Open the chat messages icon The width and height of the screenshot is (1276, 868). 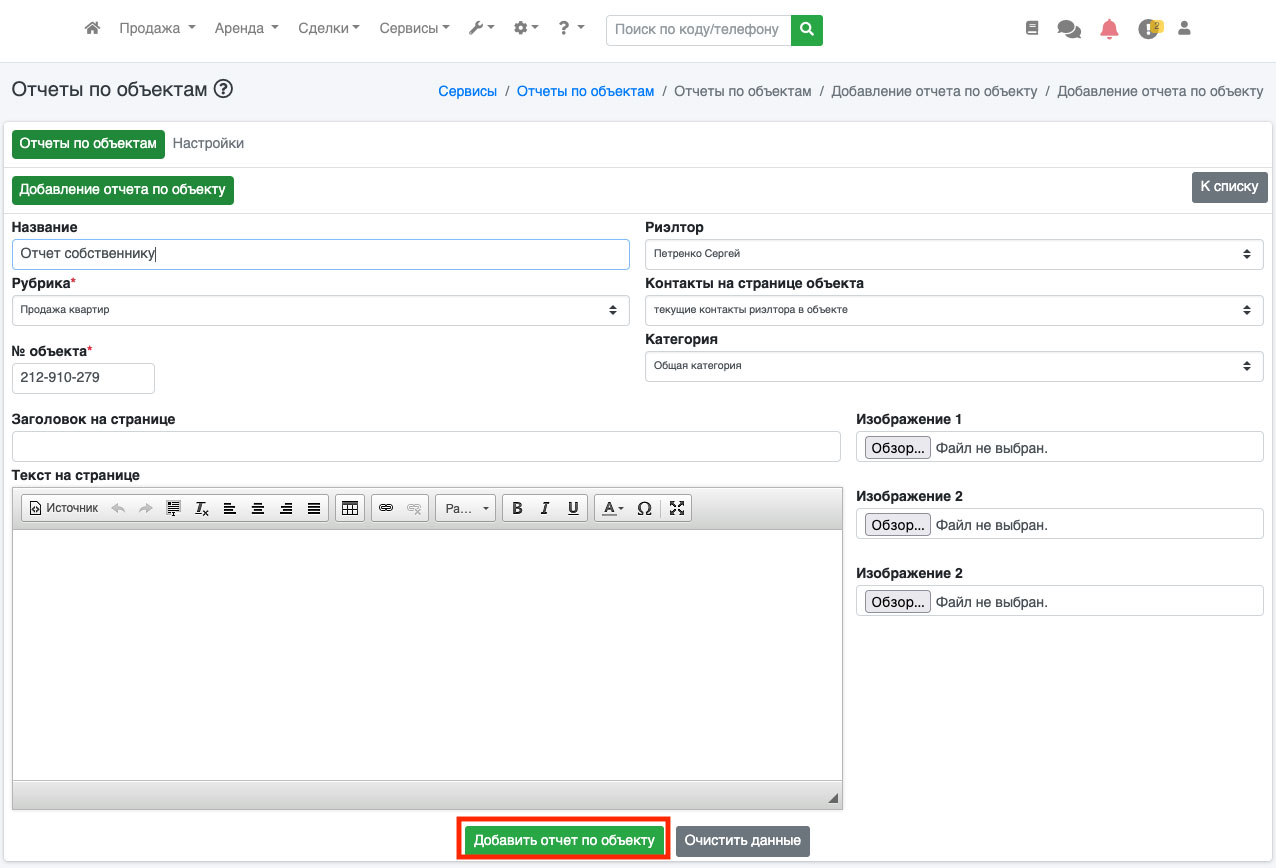coord(1069,29)
